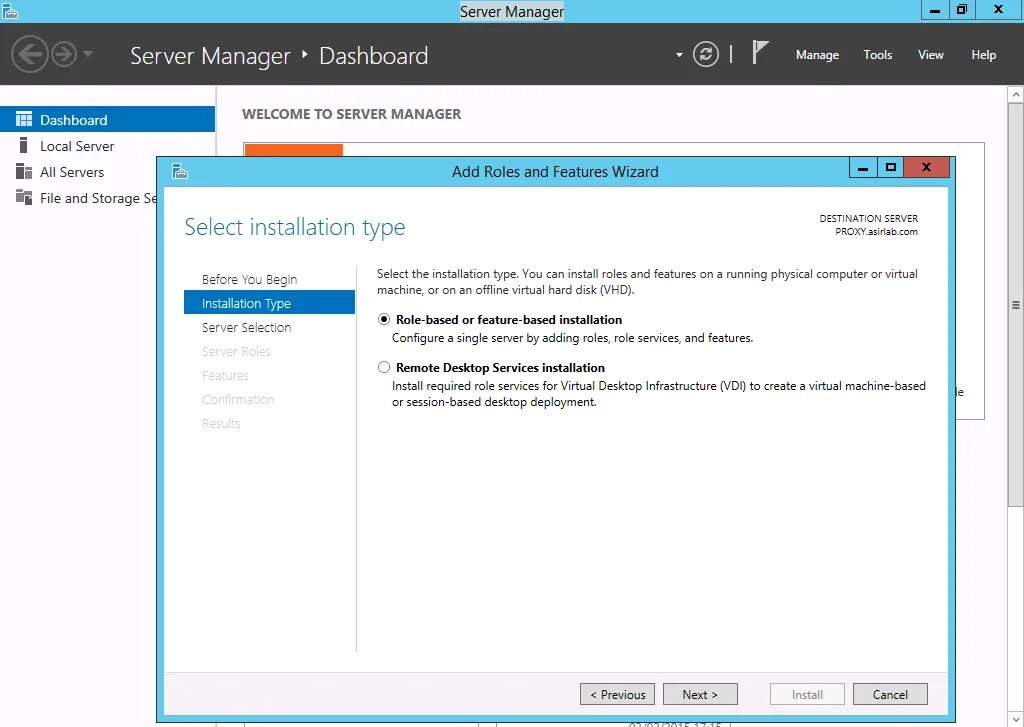Open the Help menu
The height and width of the screenshot is (727, 1024).
983,55
